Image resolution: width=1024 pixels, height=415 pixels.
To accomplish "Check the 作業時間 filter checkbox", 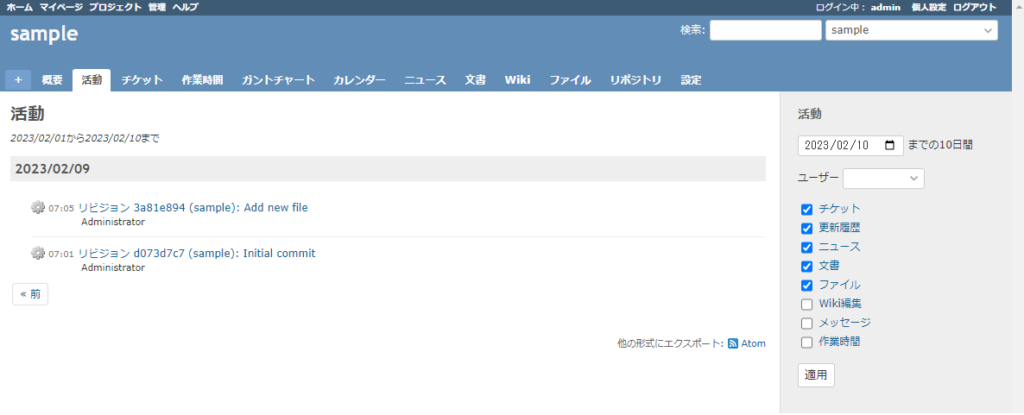I will click(x=807, y=342).
